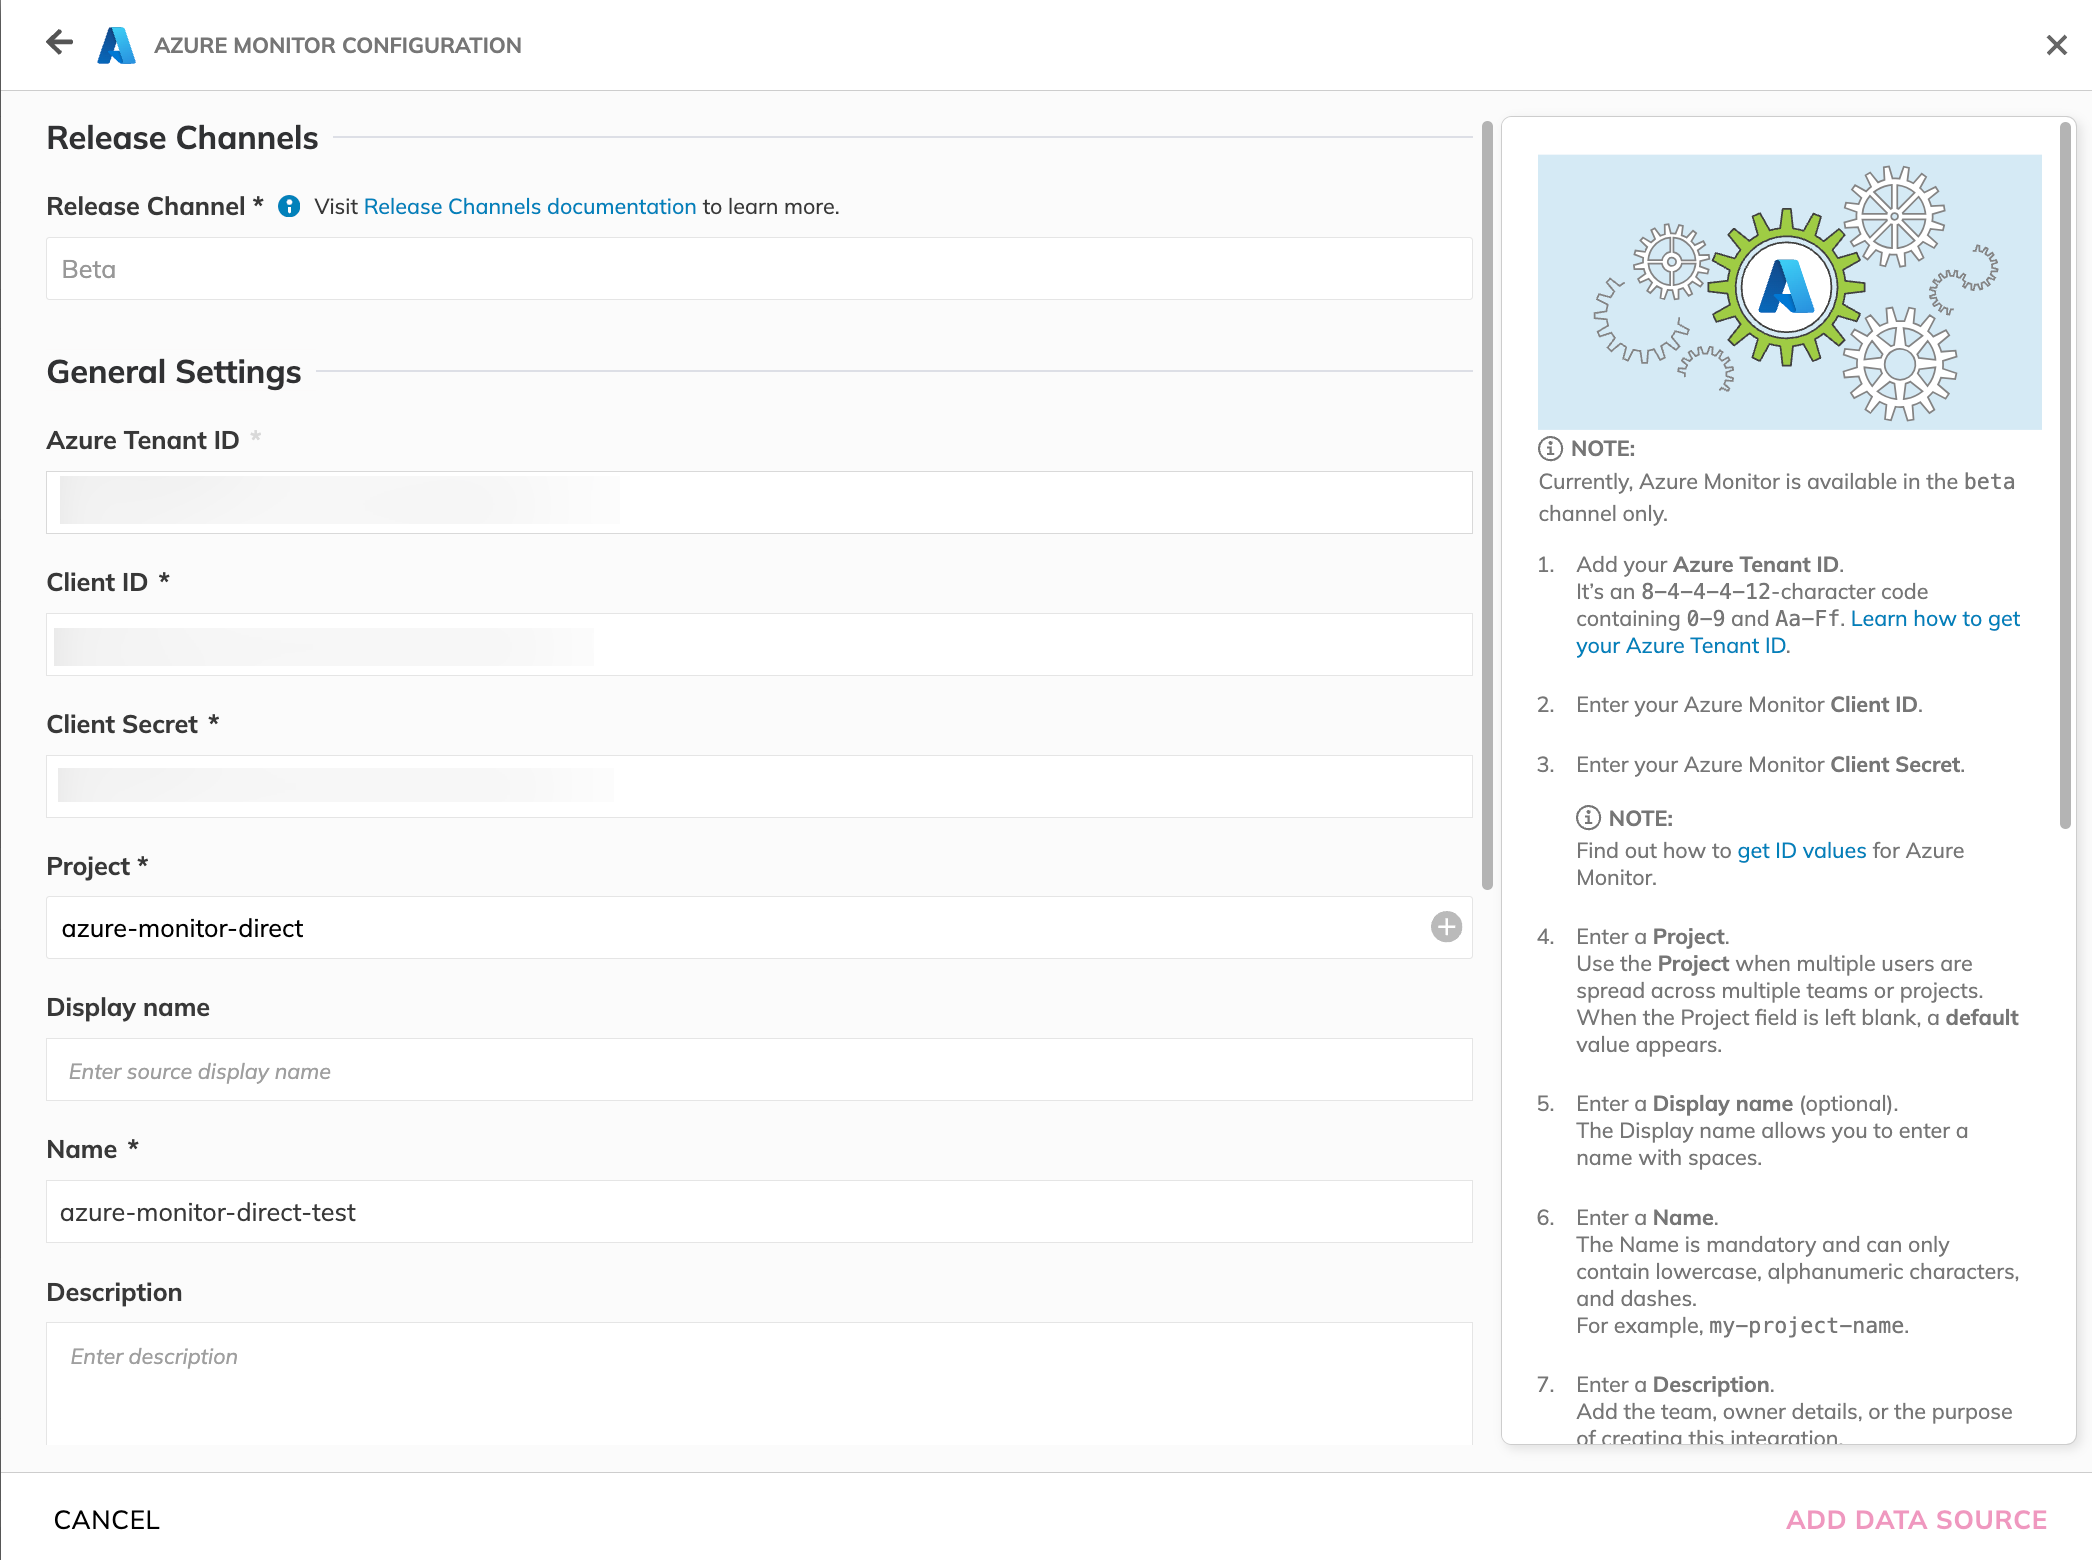Click the 'General Settings' section heading
This screenshot has width=2092, height=1560.
(x=174, y=372)
